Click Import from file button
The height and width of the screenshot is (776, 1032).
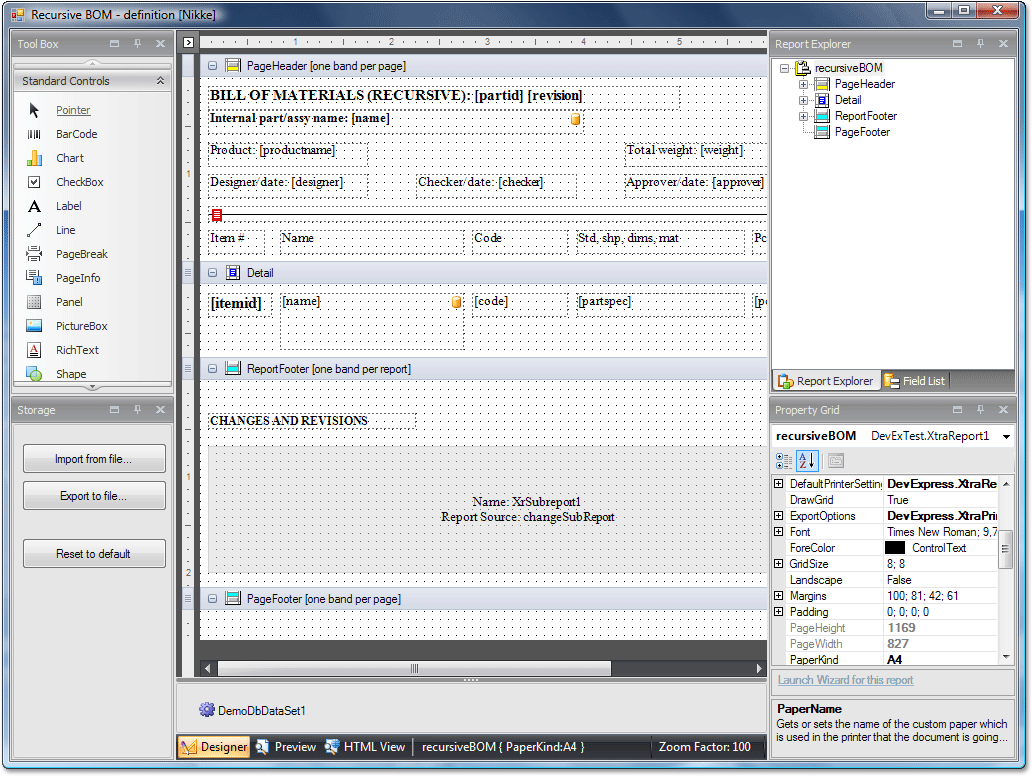tap(93, 459)
